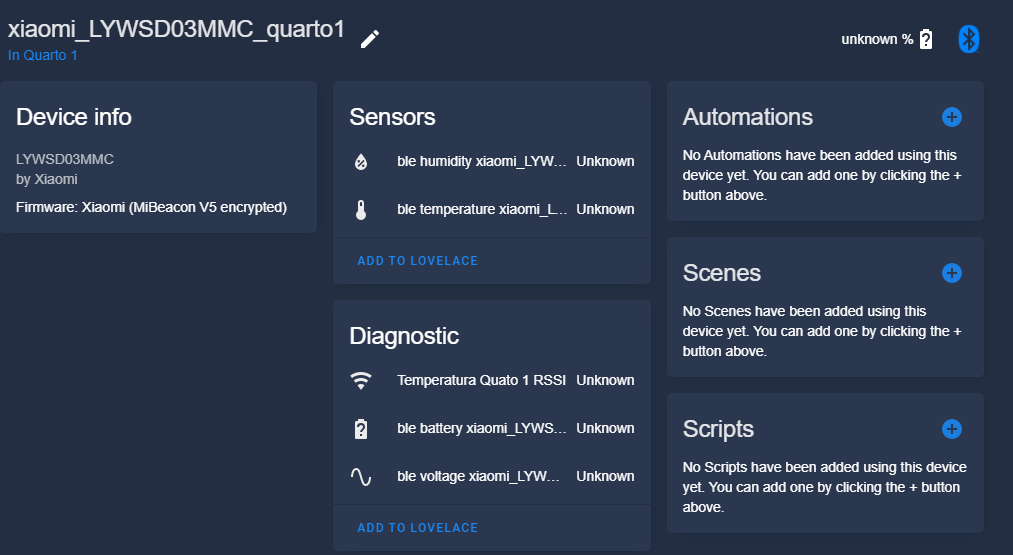Screen dimensions: 1013x555
Task: Open the ble temperature sensor entity
Action: coord(492,209)
